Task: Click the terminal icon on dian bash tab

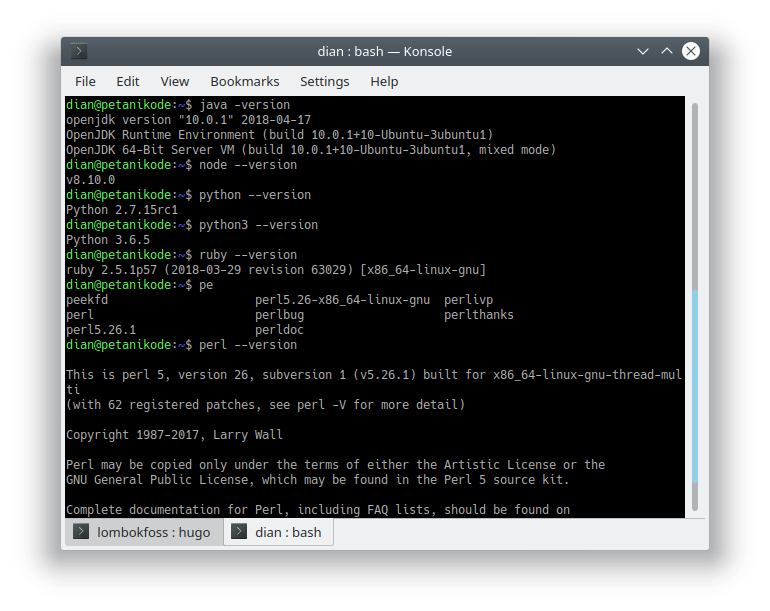Action: [x=239, y=531]
